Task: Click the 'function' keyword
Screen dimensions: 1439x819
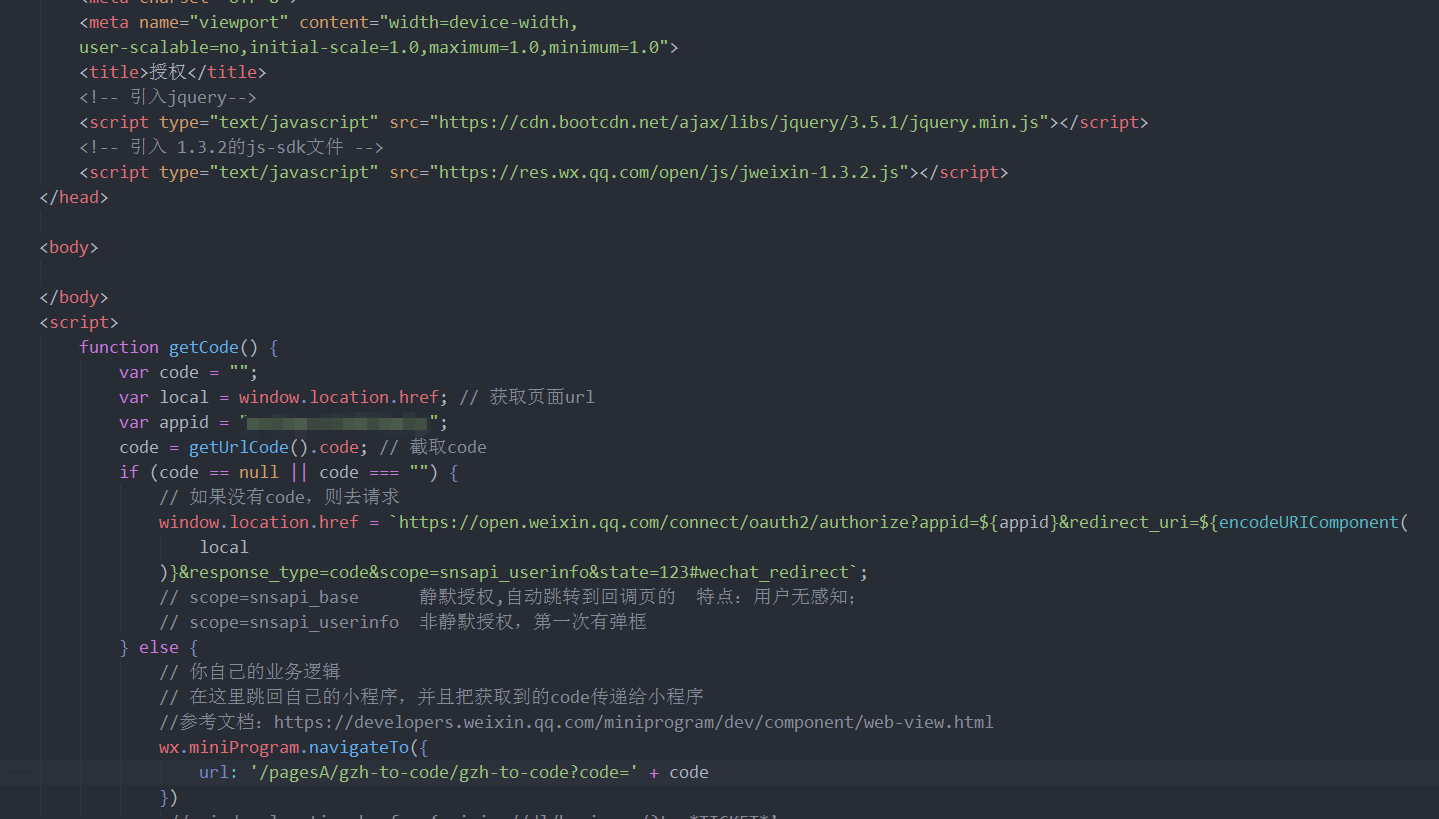Action: 119,347
